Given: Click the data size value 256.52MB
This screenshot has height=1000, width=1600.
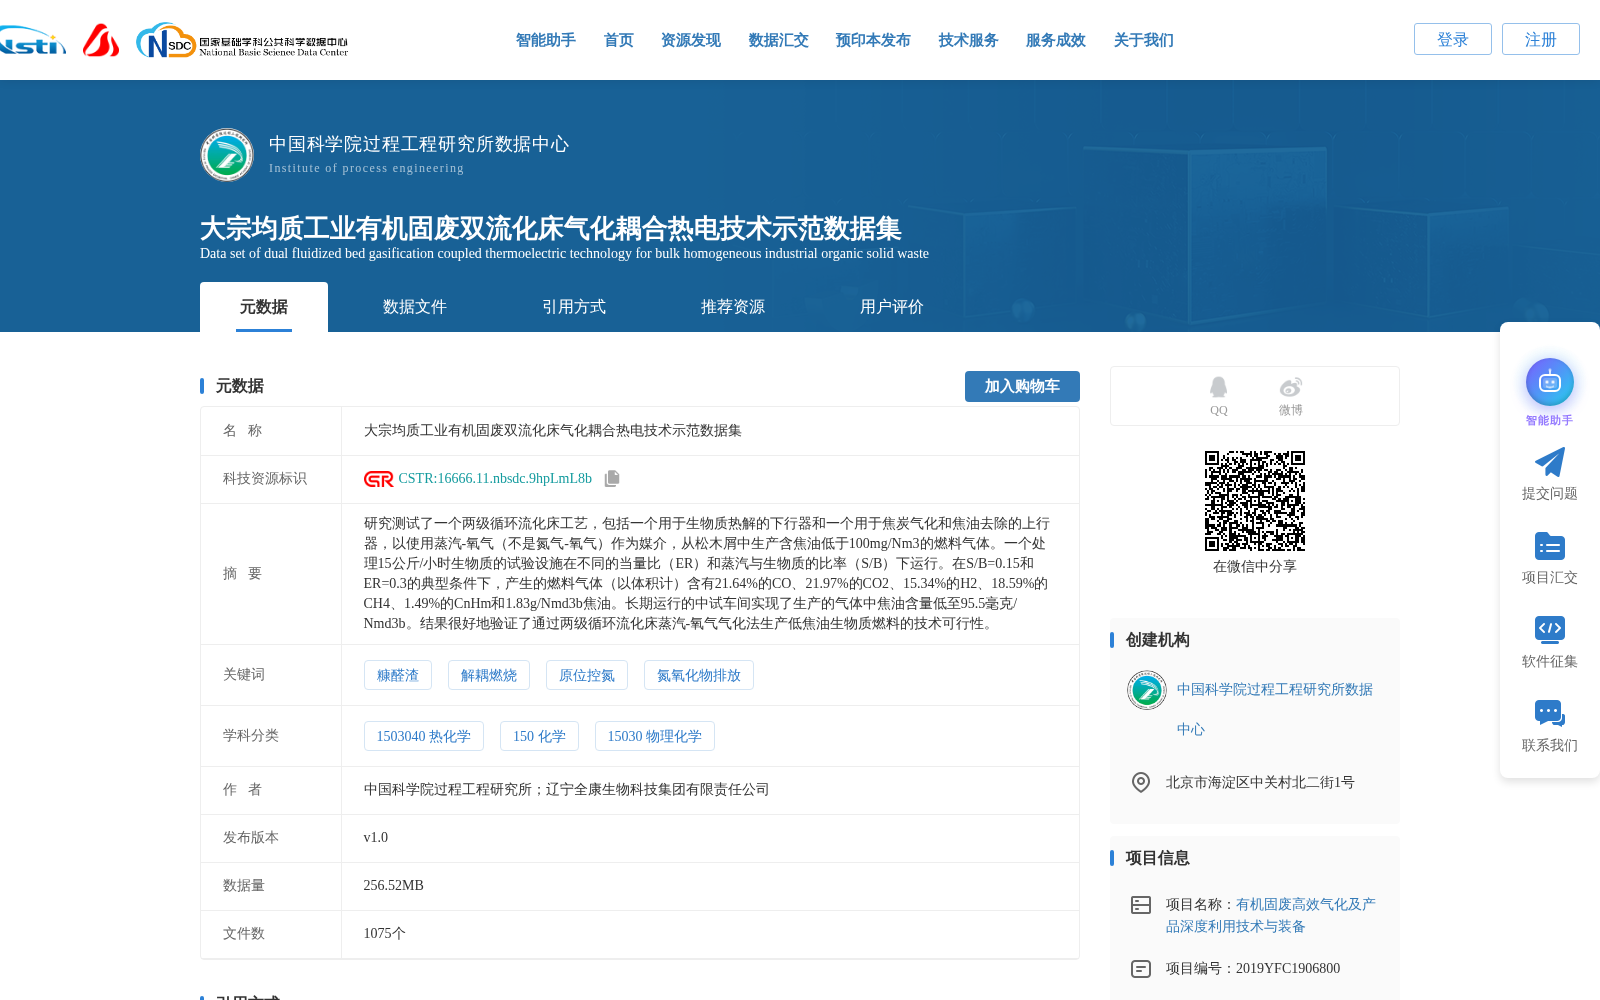Looking at the screenshot, I should pyautogui.click(x=394, y=886).
